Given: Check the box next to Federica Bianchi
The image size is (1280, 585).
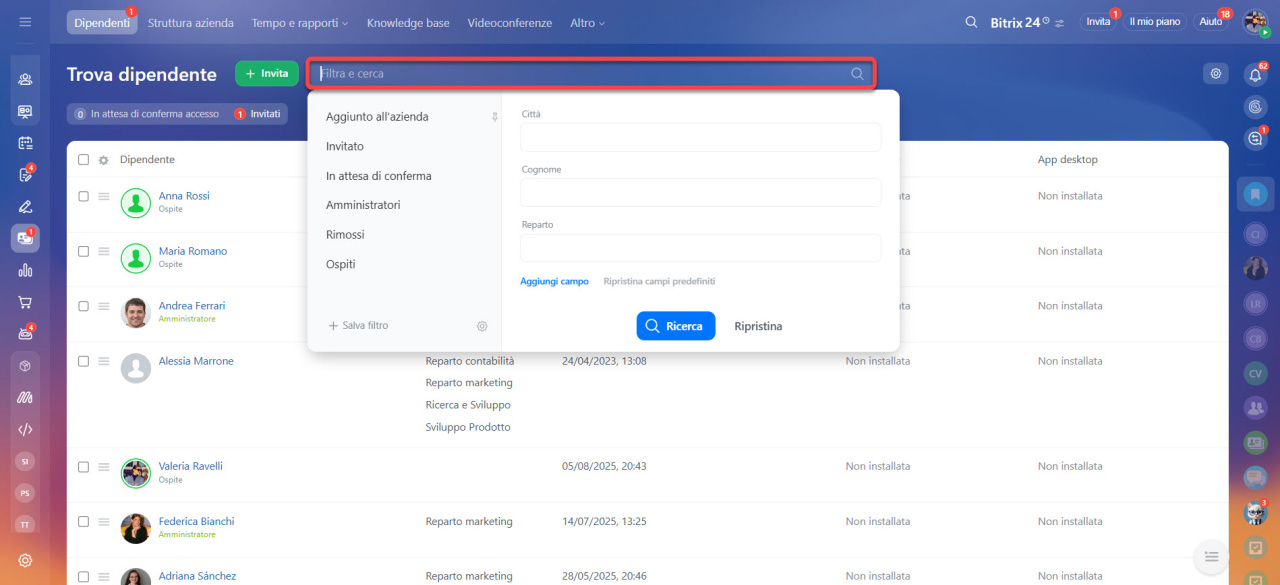Looking at the screenshot, I should [x=84, y=521].
